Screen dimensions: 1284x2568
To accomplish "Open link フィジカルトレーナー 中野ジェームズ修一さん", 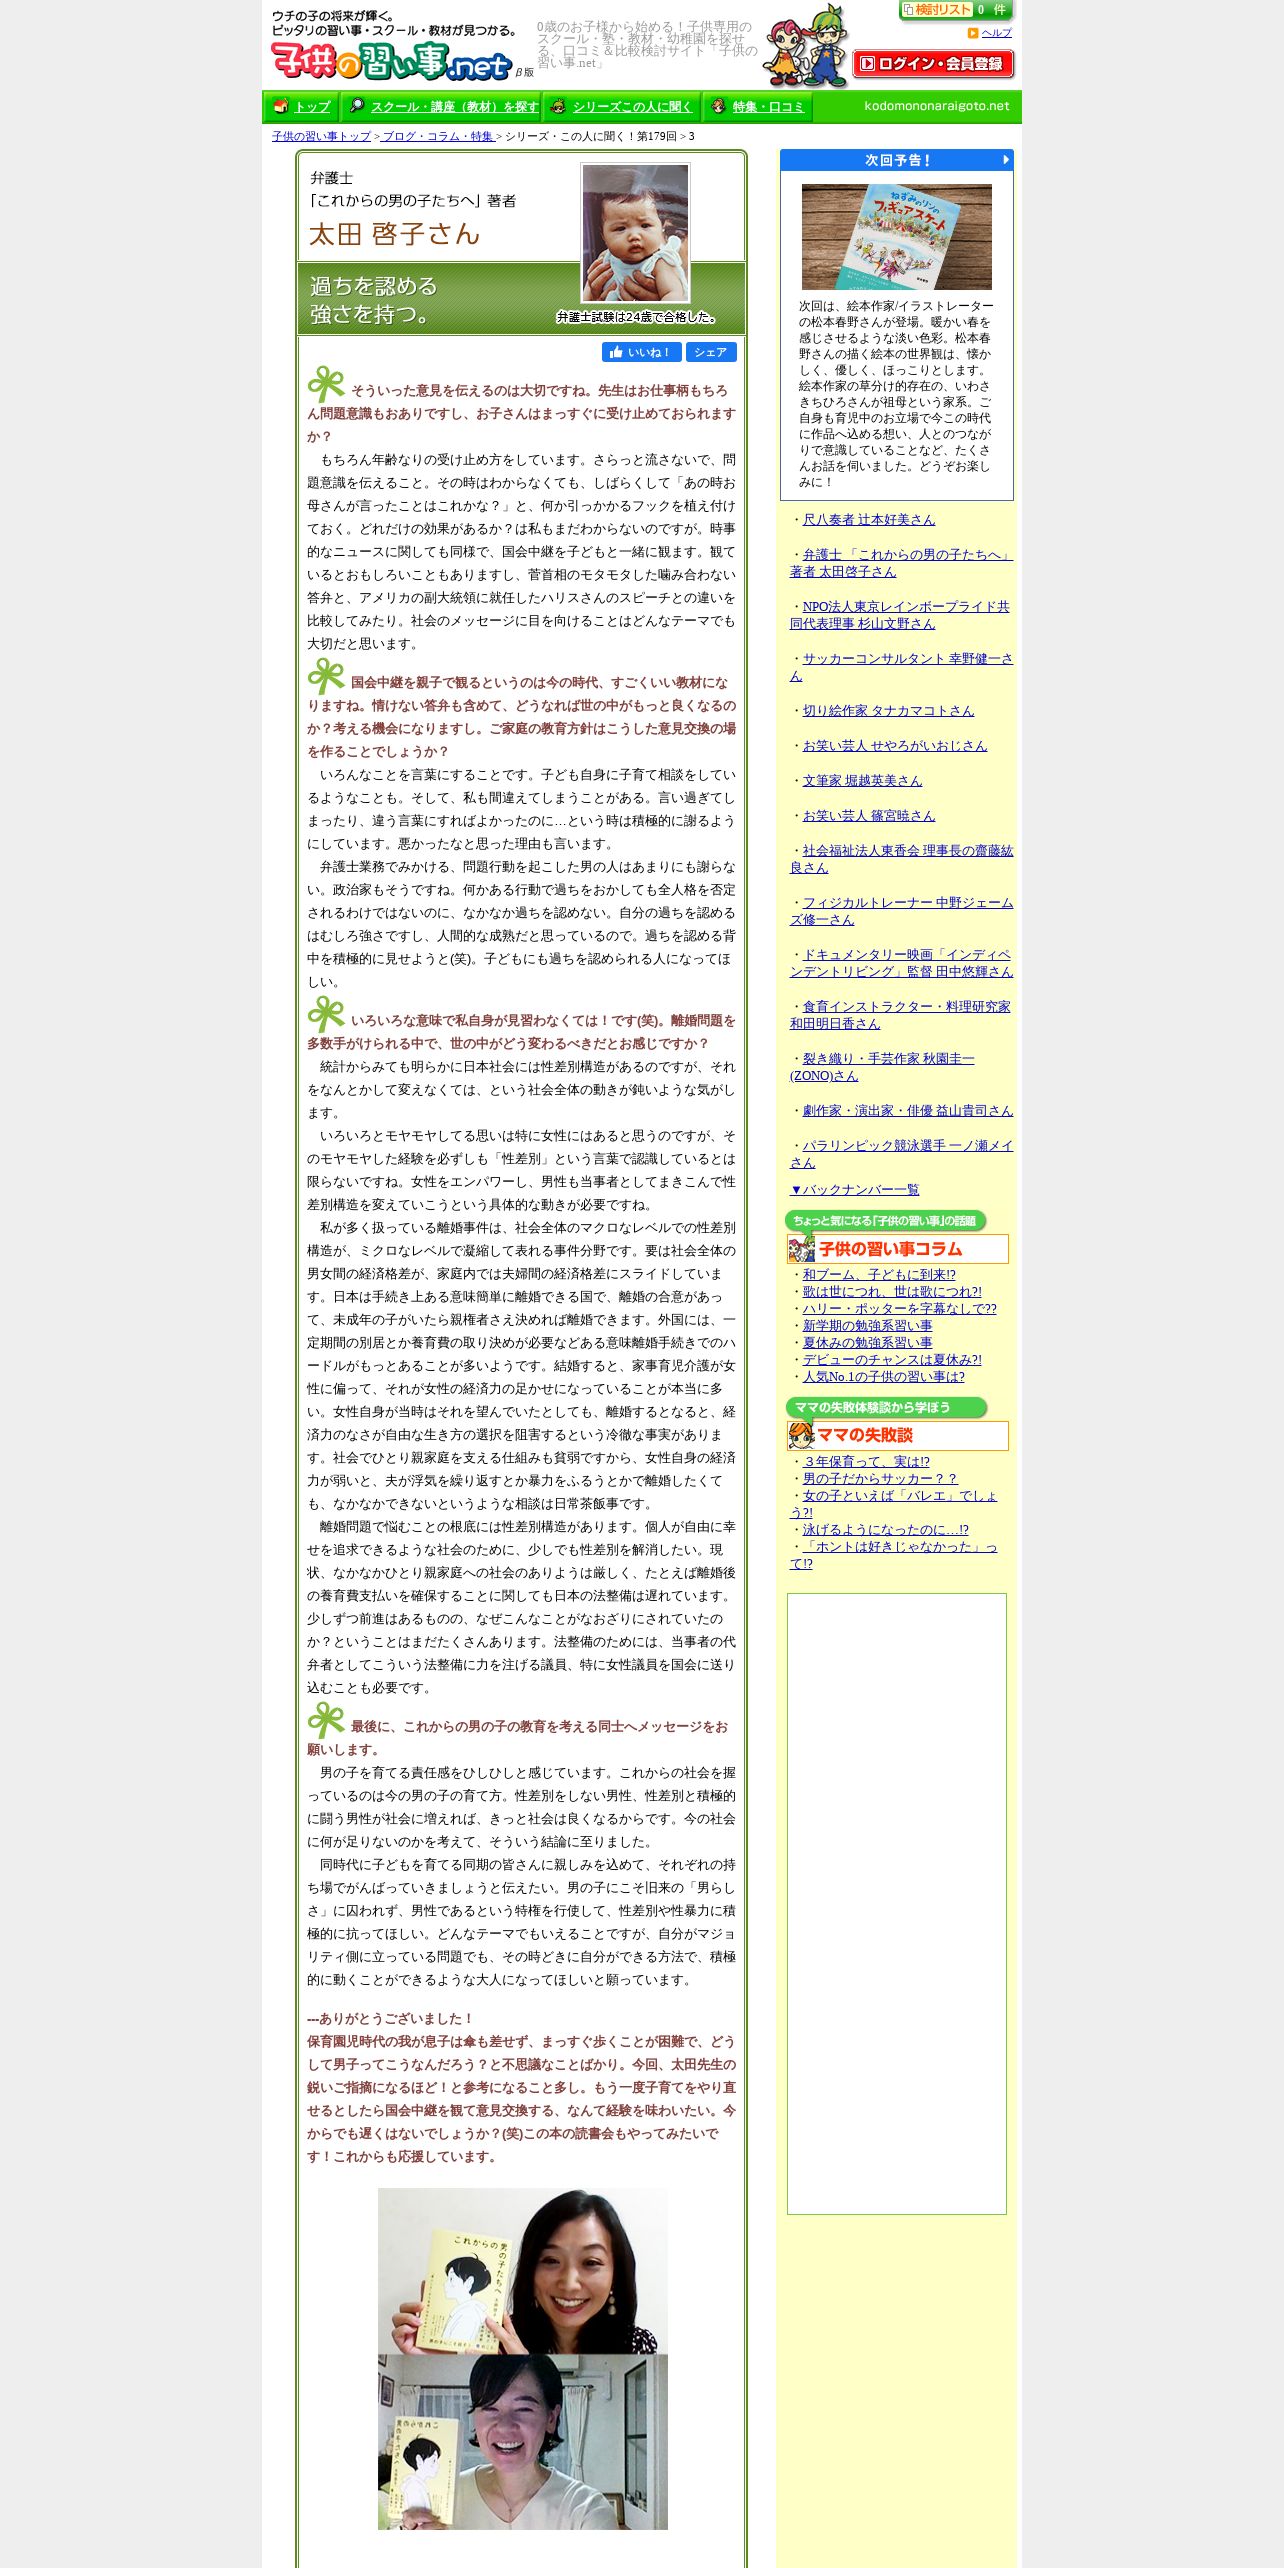I will pyautogui.click(x=901, y=911).
